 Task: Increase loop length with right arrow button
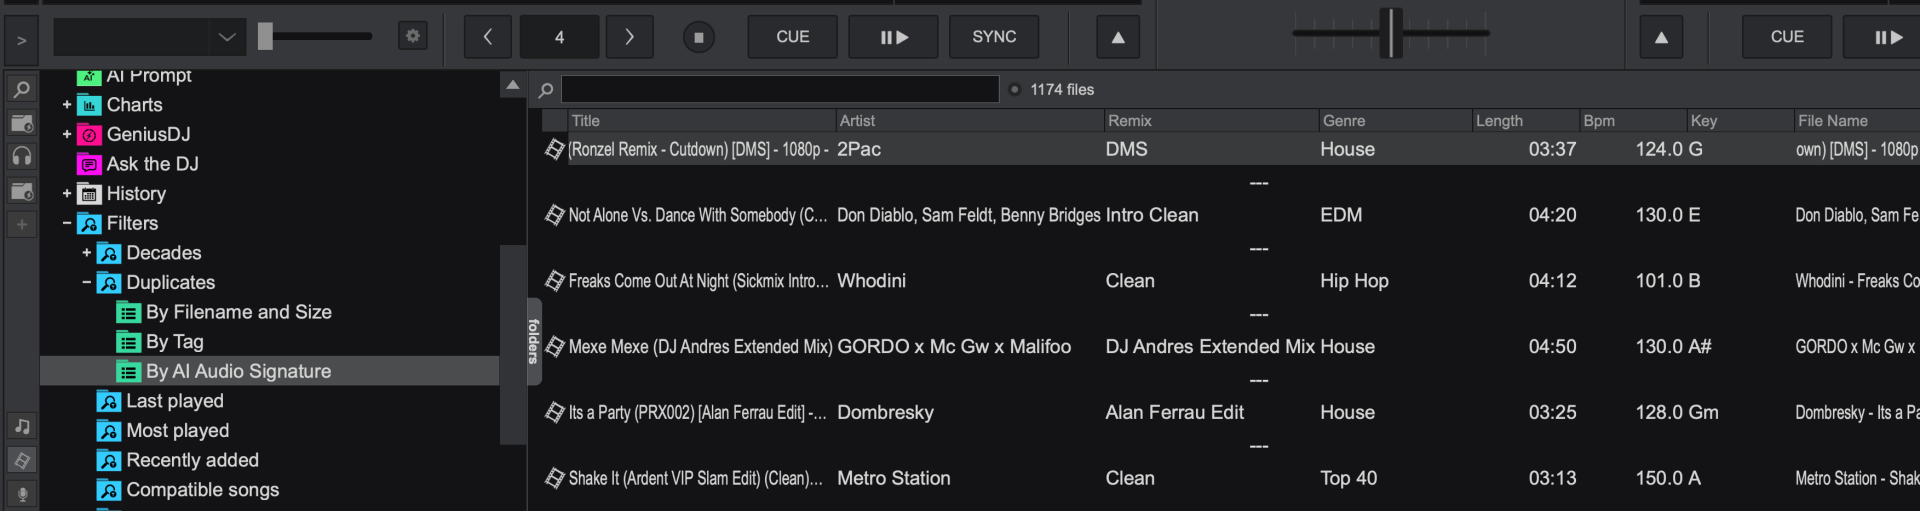click(629, 37)
